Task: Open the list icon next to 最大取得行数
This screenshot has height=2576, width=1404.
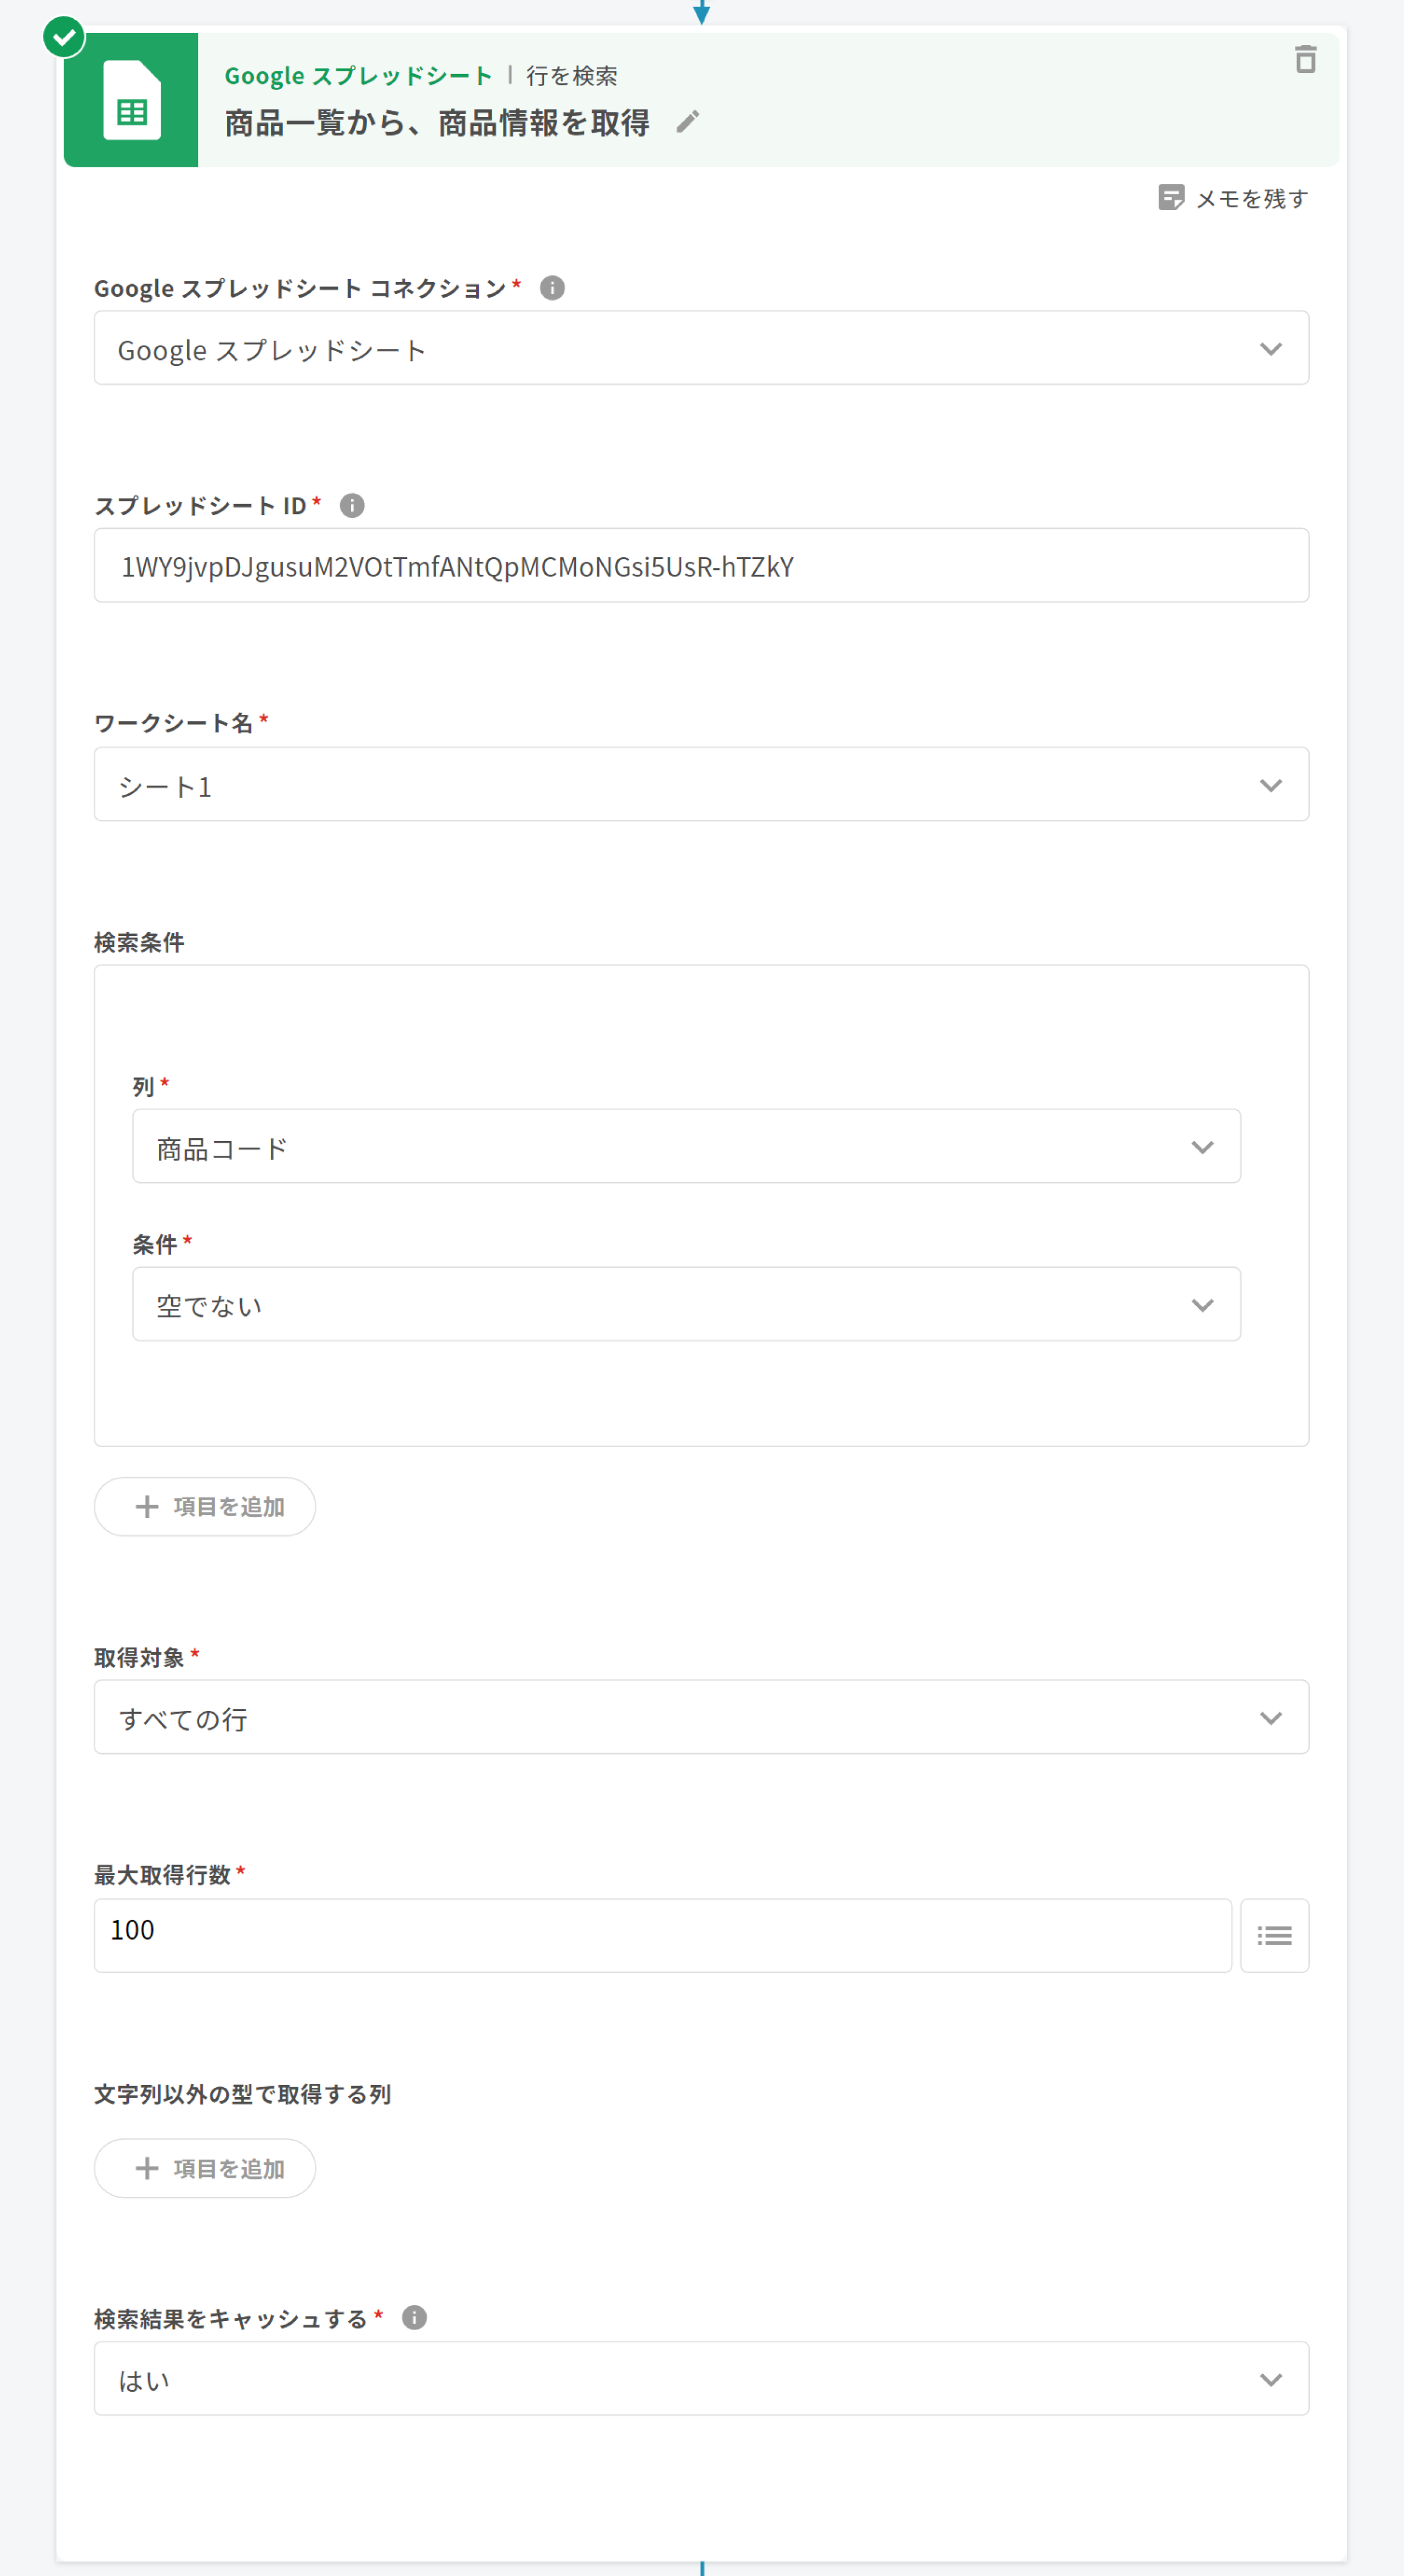Action: tap(1274, 1936)
